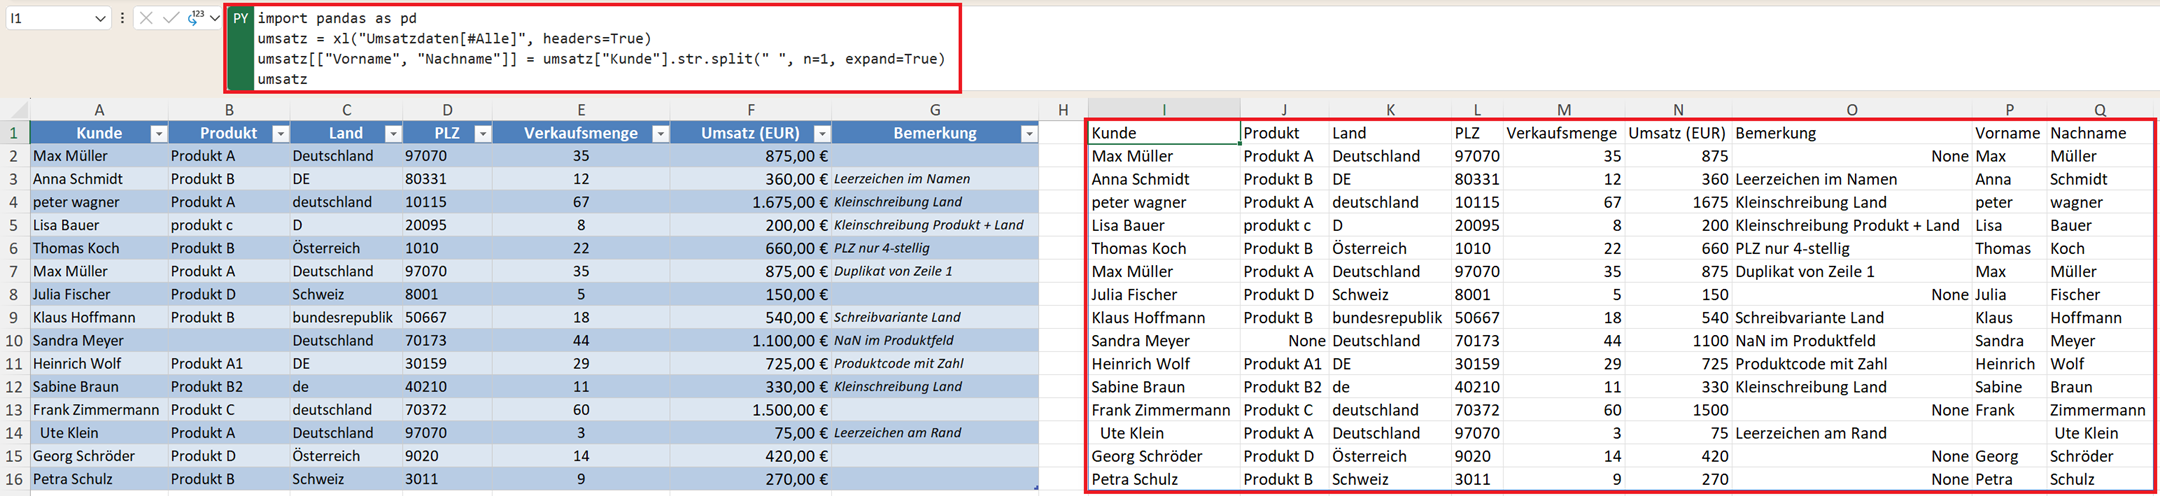This screenshot has width=2160, height=496.
Task: Click the formula bar three-dot handle
Action: [122, 18]
